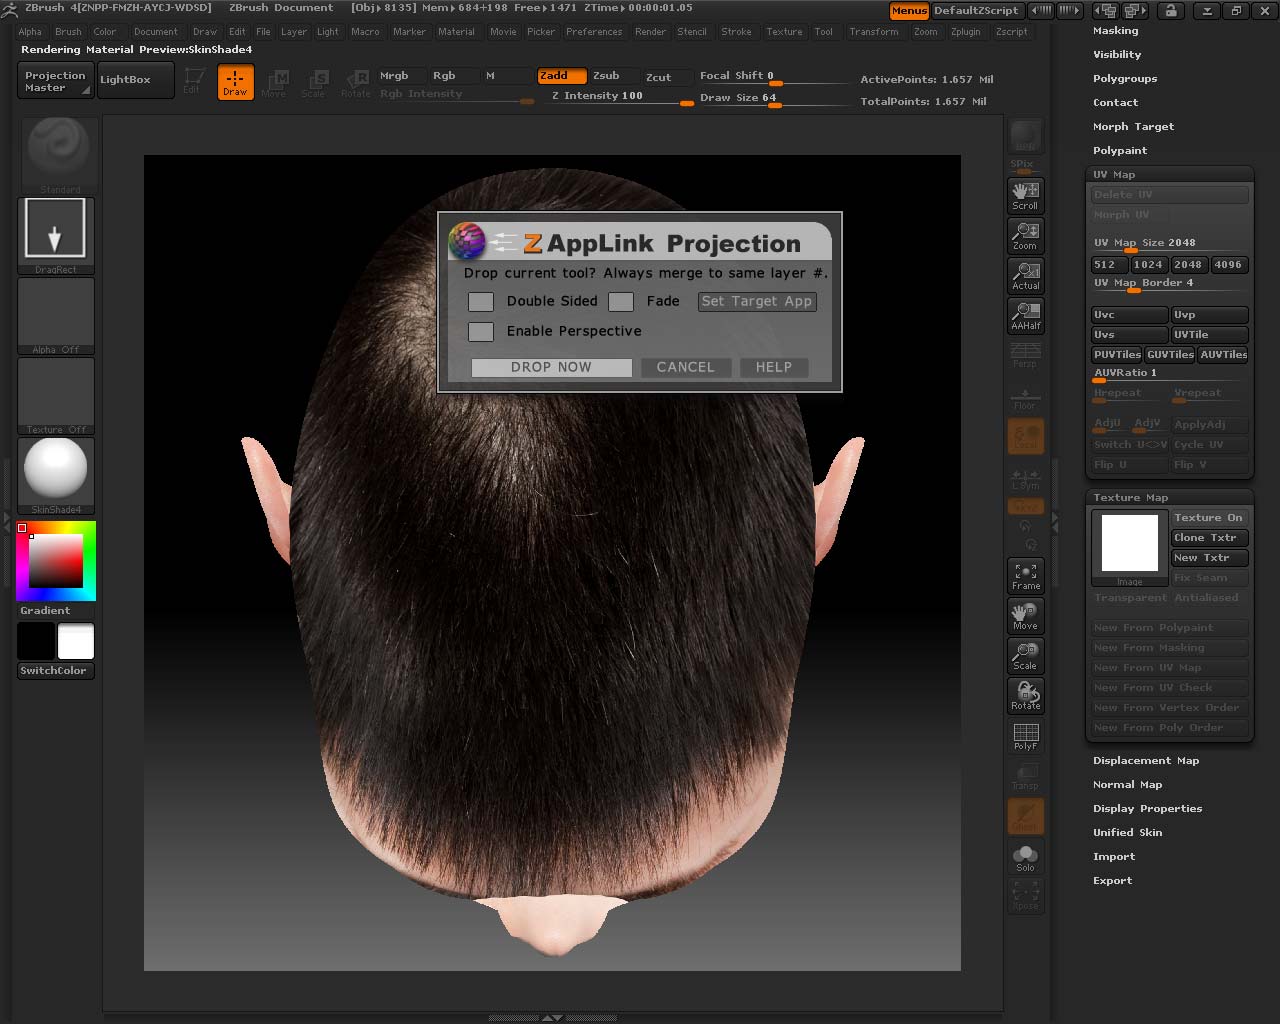Screen dimensions: 1280x1024
Task: Activate the AAHalf view icon
Action: [1025, 315]
